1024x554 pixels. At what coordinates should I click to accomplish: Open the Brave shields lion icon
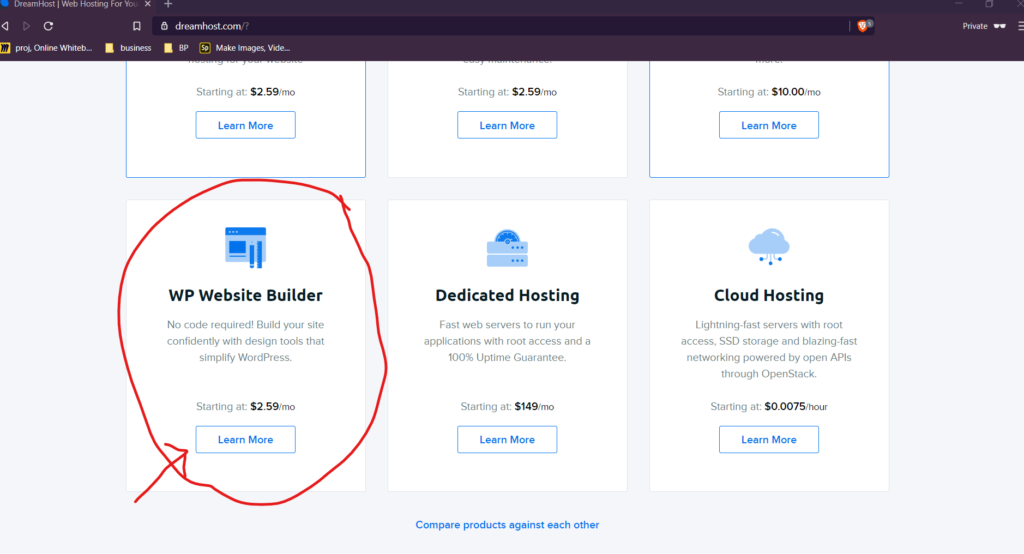pyautogui.click(x=863, y=26)
